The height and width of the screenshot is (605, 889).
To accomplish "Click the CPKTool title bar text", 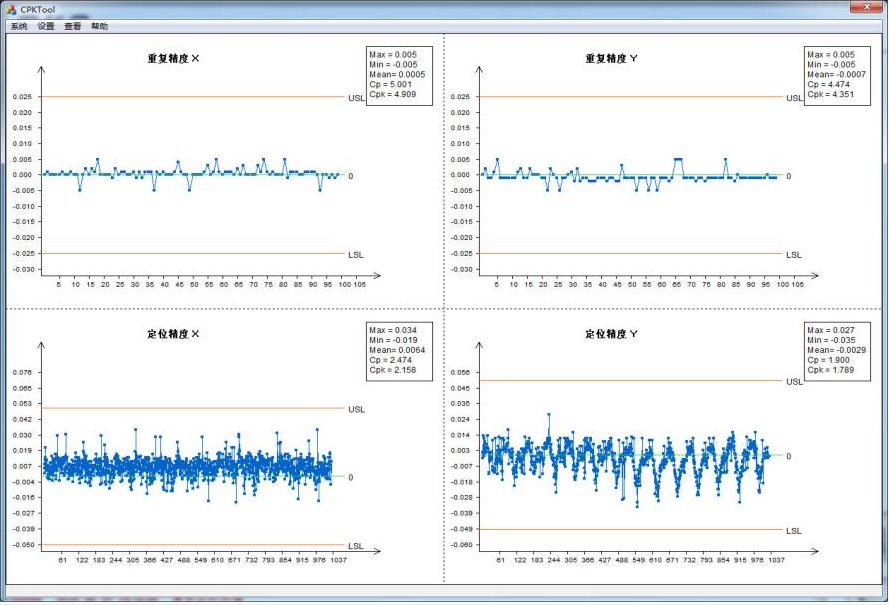I will pyautogui.click(x=38, y=8).
